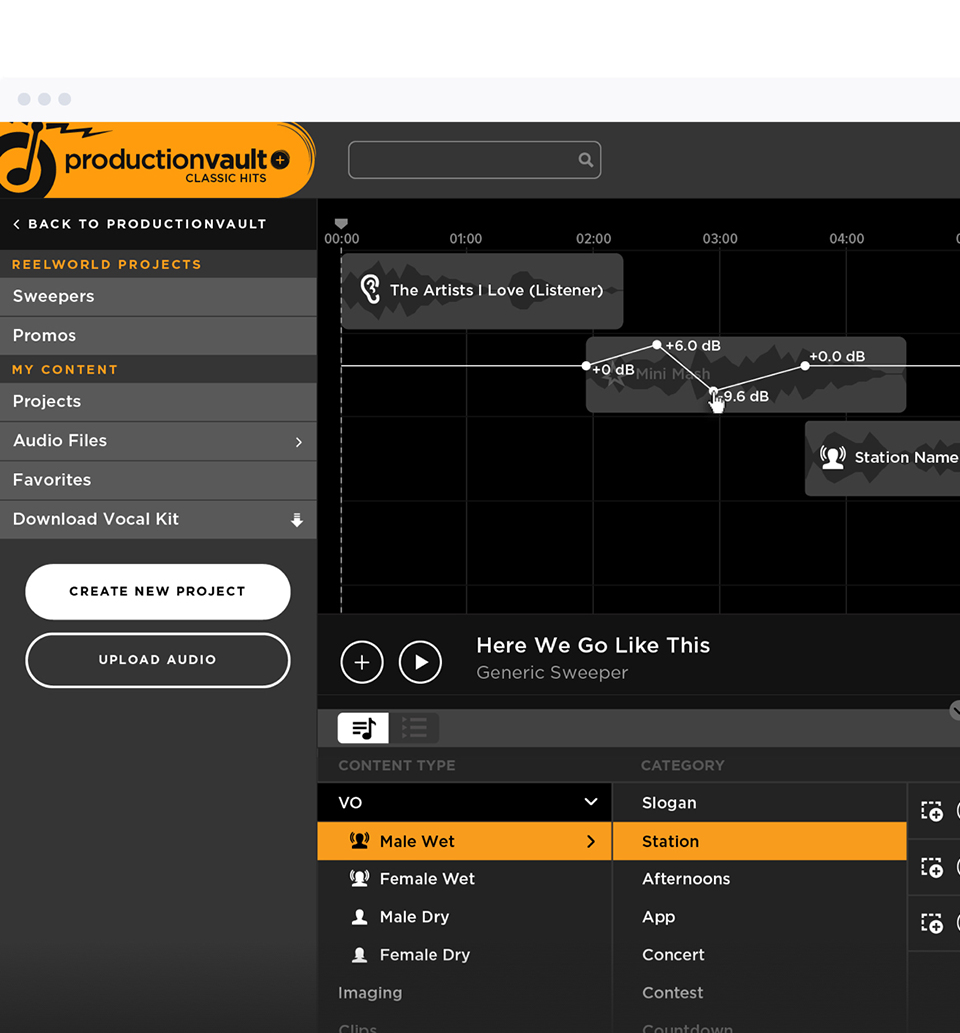The image size is (960, 1033).
Task: Expand the Audio Files submenu chevron
Action: (298, 441)
